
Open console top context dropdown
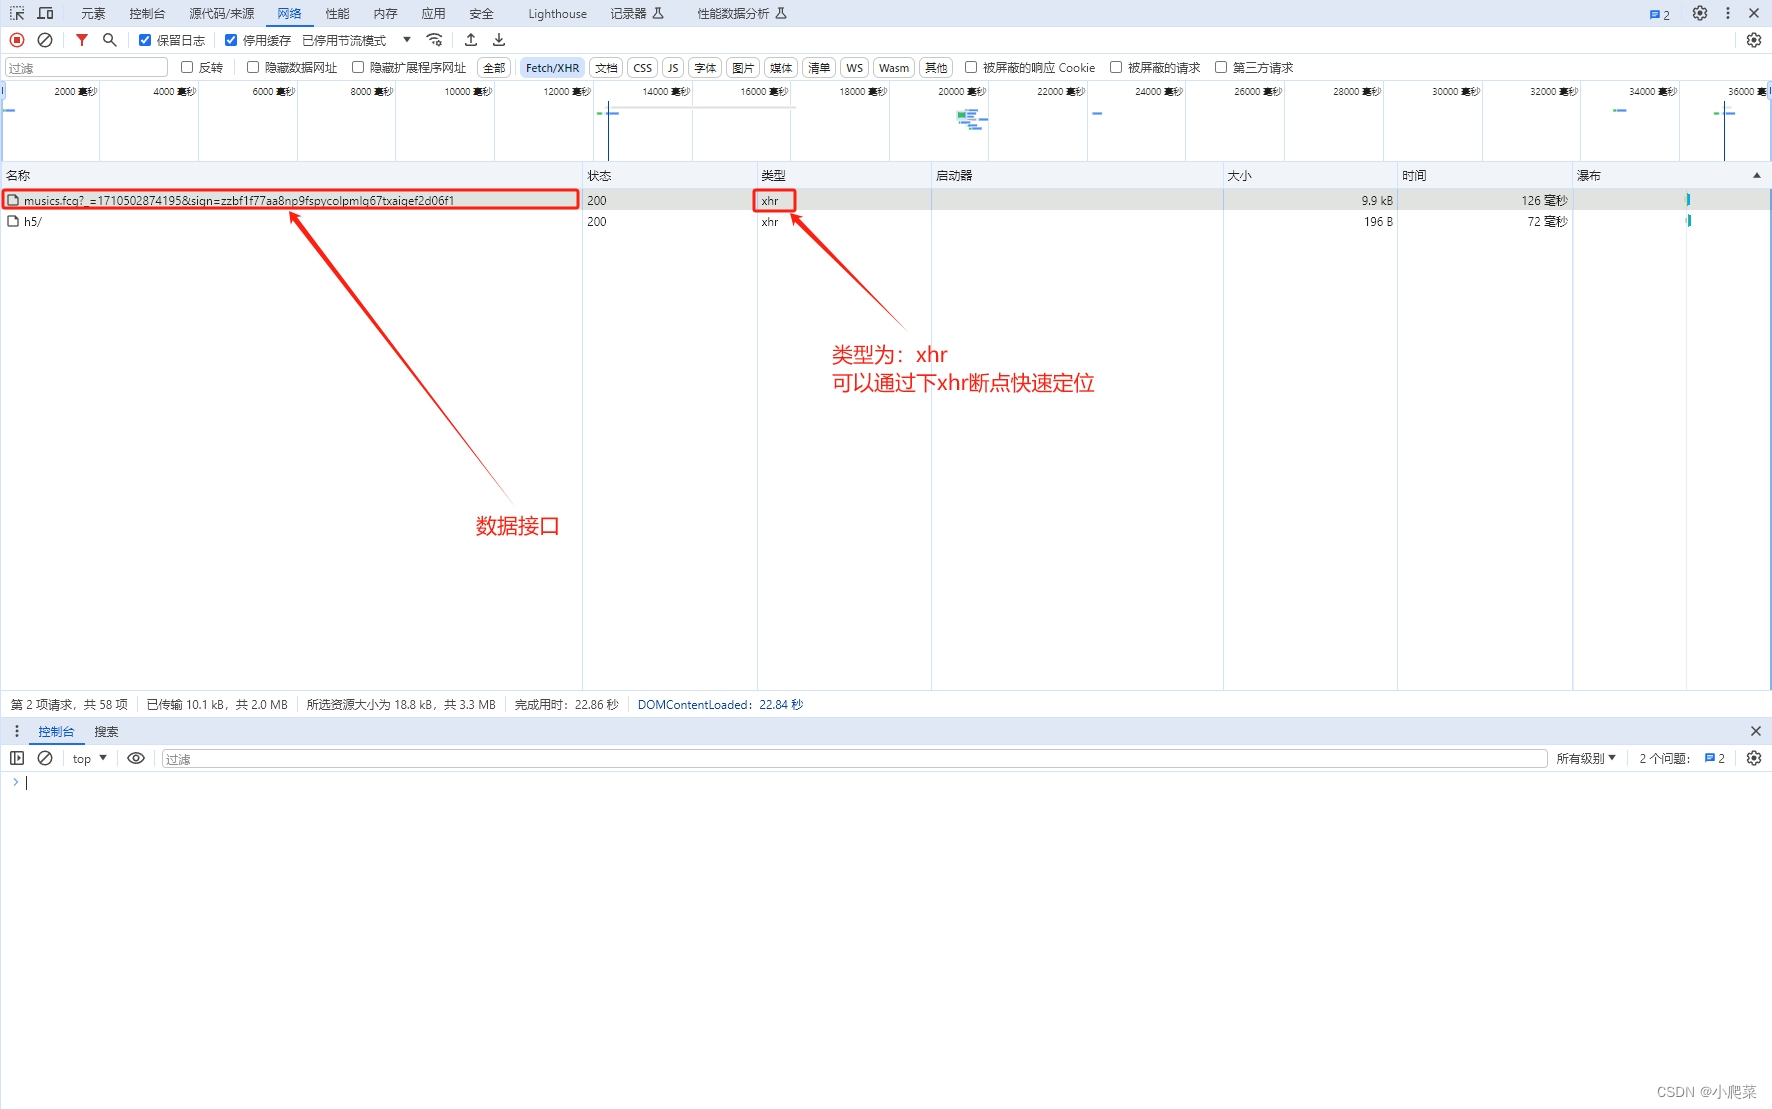90,758
